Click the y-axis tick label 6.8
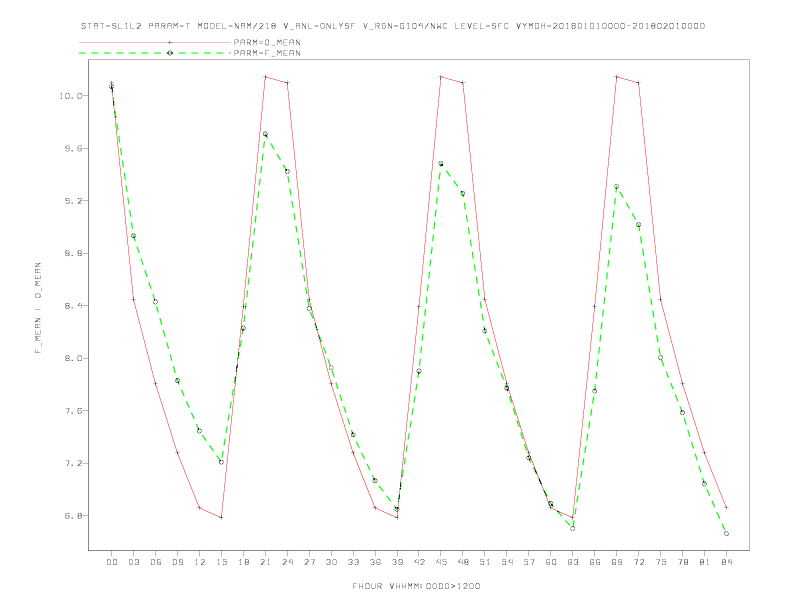Image resolution: width=792 pixels, height=612 pixels. point(74,516)
